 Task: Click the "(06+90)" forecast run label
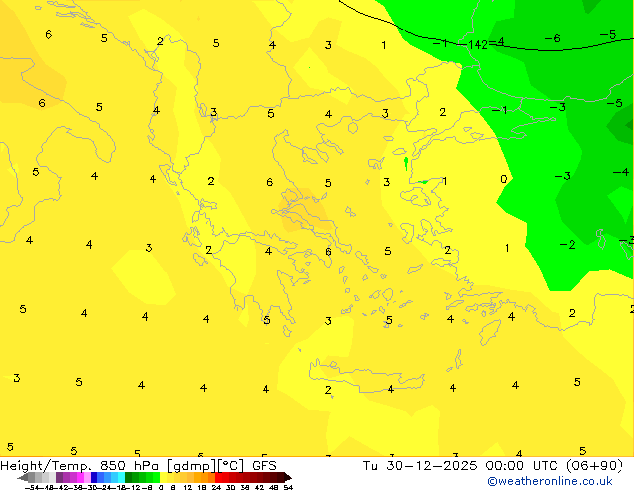594,466
